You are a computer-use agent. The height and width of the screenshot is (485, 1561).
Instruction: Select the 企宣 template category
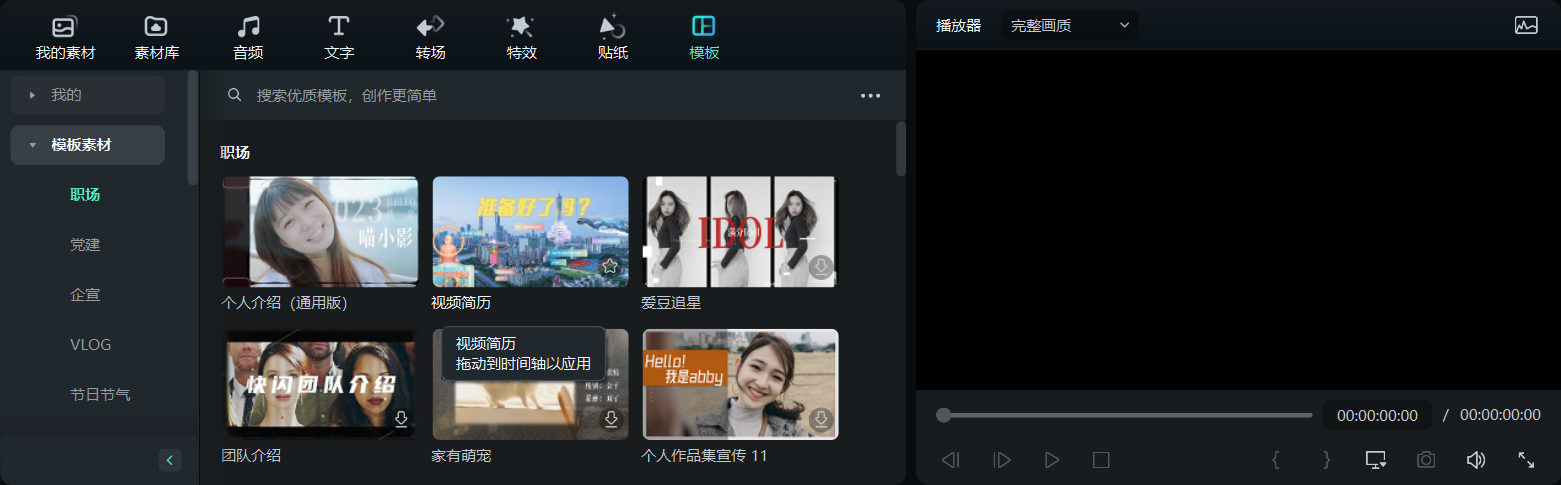pyautogui.click(x=85, y=295)
